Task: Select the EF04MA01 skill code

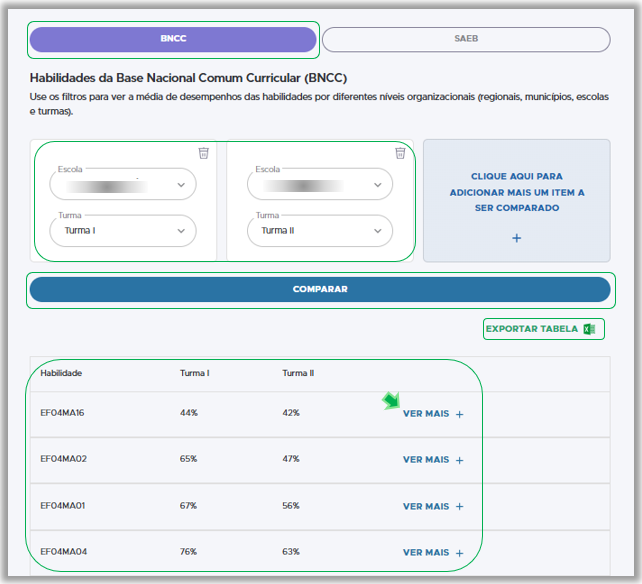Action: 63,506
